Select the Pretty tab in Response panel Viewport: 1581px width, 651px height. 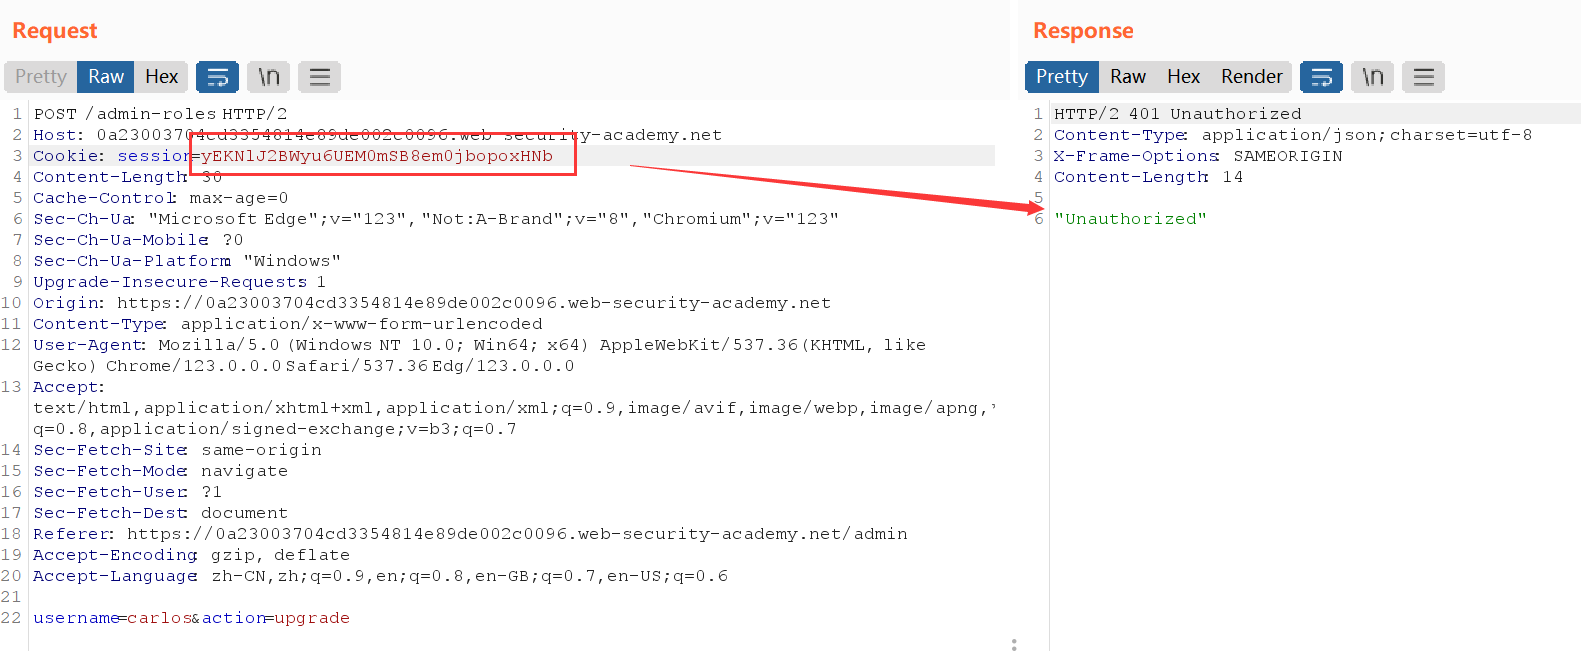pyautogui.click(x=1061, y=77)
